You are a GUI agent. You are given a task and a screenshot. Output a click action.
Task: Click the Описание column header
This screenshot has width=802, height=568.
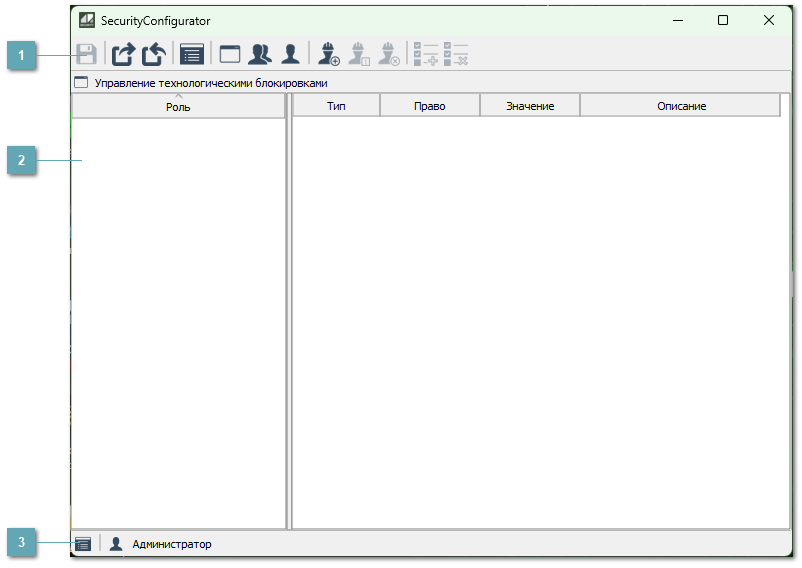point(681,106)
